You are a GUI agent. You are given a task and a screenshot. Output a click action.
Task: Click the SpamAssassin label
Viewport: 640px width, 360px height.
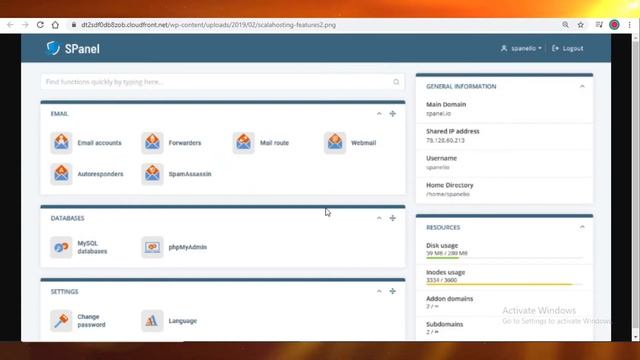click(x=190, y=174)
